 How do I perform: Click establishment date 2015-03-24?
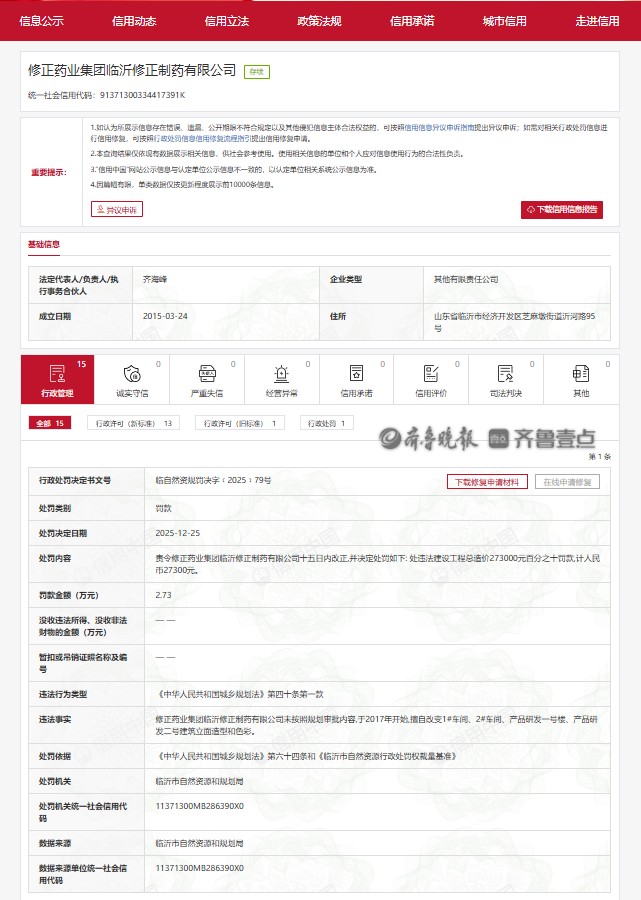pyautogui.click(x=165, y=316)
